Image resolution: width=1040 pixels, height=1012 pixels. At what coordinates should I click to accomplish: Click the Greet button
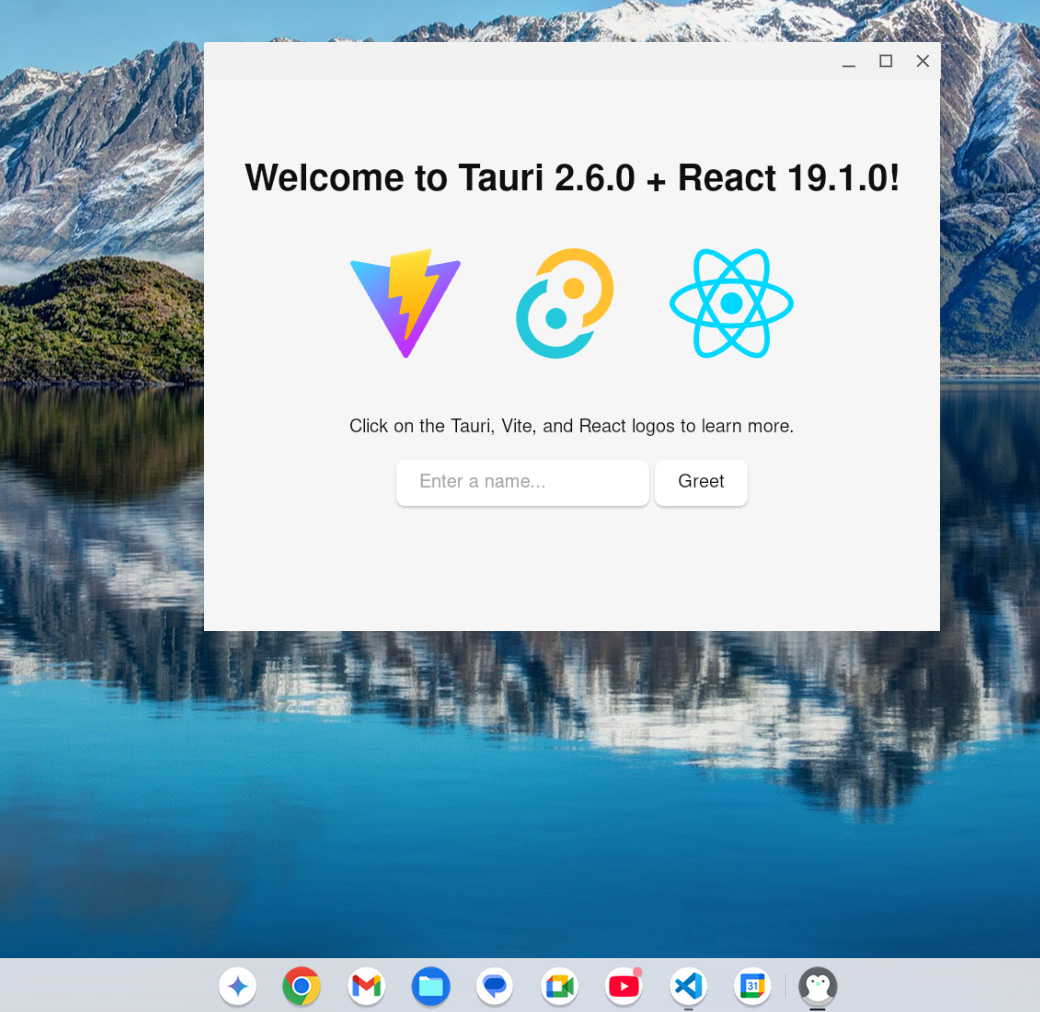click(x=701, y=482)
